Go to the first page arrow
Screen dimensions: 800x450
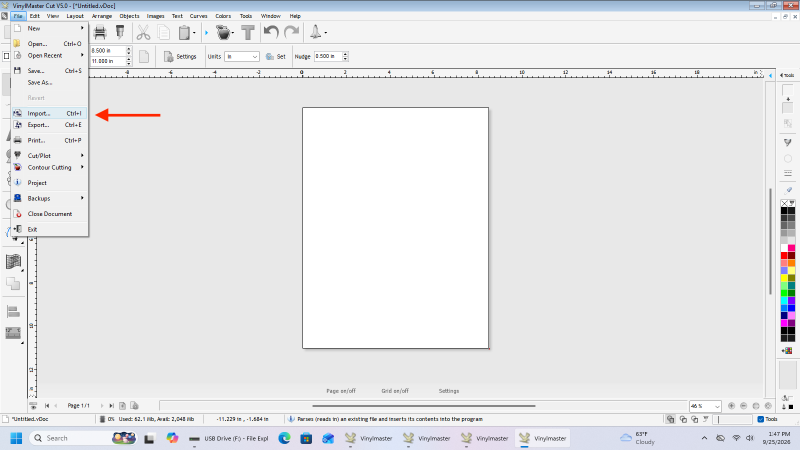tap(47, 406)
